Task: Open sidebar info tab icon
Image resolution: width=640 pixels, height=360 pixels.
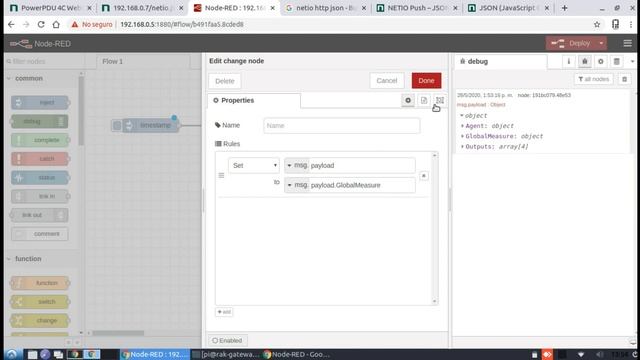Action: click(569, 61)
